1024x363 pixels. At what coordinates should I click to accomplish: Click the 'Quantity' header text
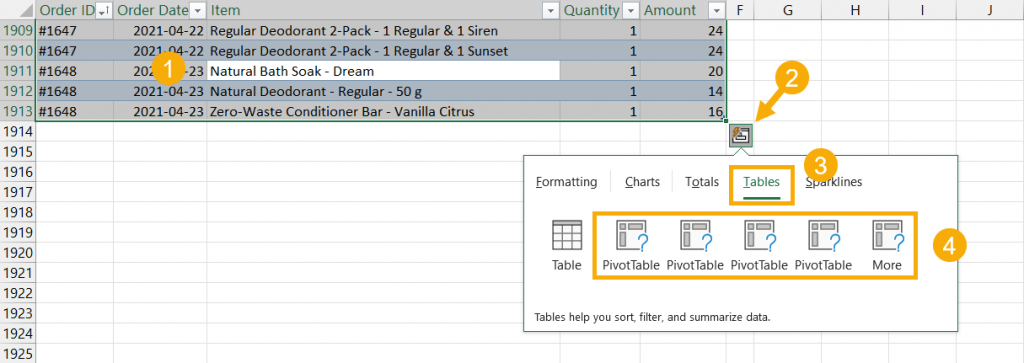click(591, 10)
